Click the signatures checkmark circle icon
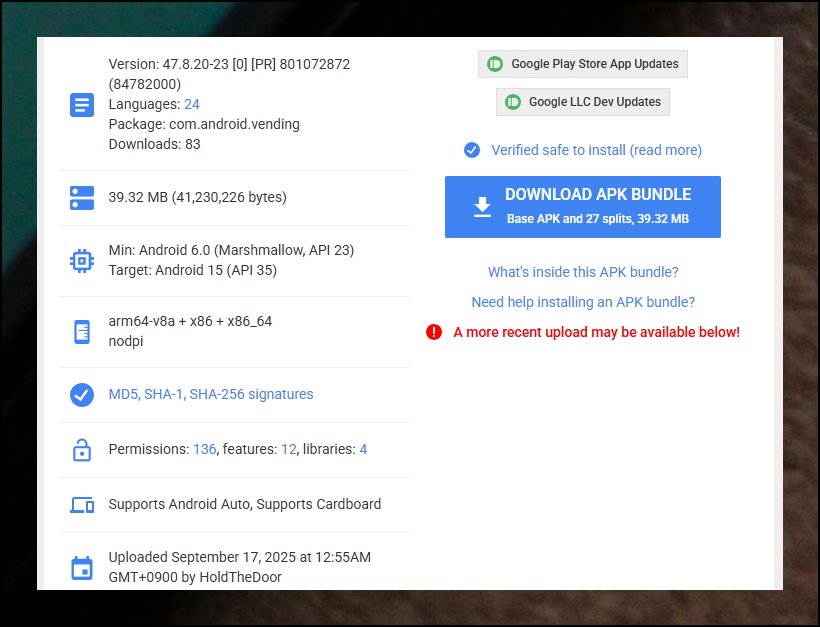 [82, 395]
